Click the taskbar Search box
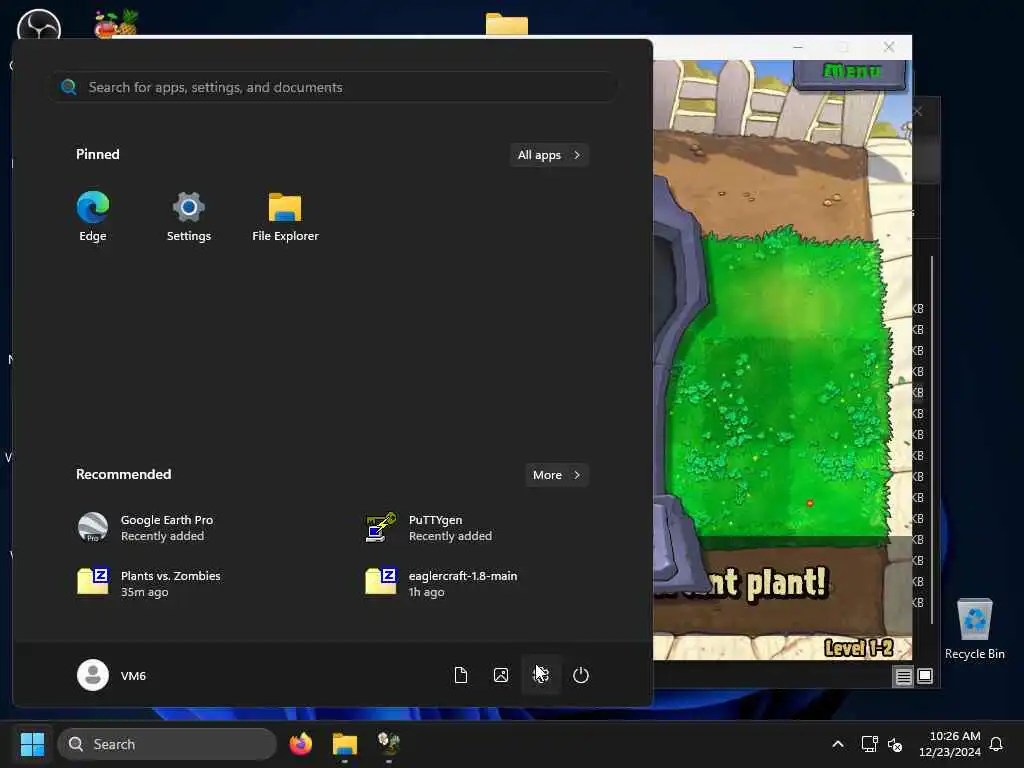Viewport: 1024px width, 768px height. (x=167, y=744)
